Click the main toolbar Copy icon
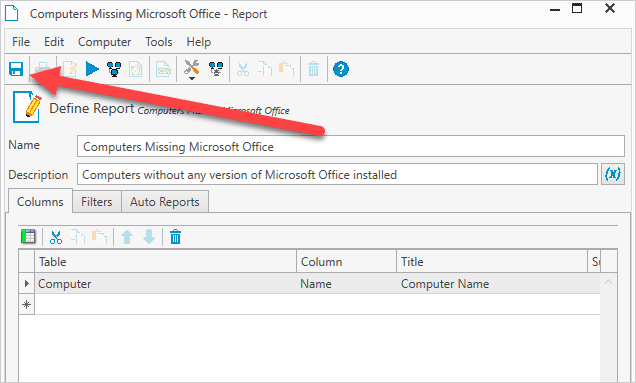 (x=265, y=69)
